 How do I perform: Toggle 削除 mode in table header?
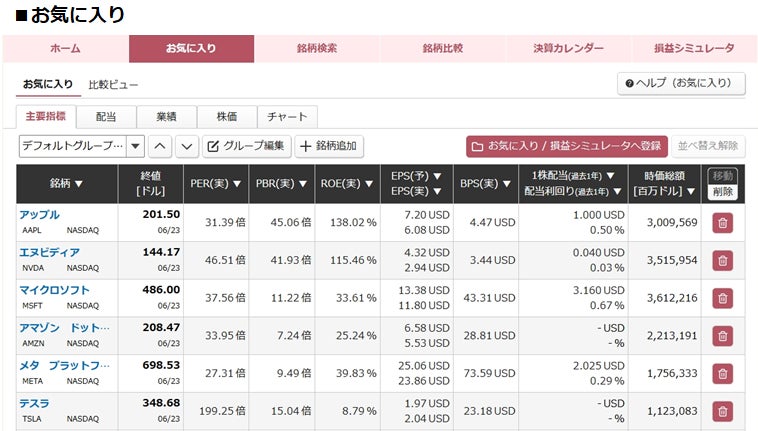[x=723, y=191]
